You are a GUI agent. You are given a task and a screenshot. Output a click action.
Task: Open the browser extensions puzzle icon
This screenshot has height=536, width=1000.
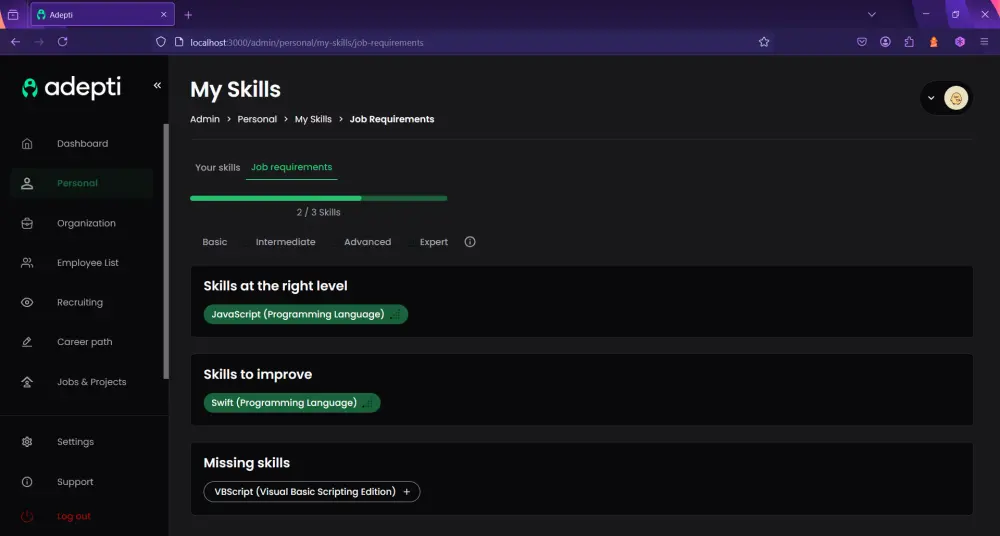[909, 42]
